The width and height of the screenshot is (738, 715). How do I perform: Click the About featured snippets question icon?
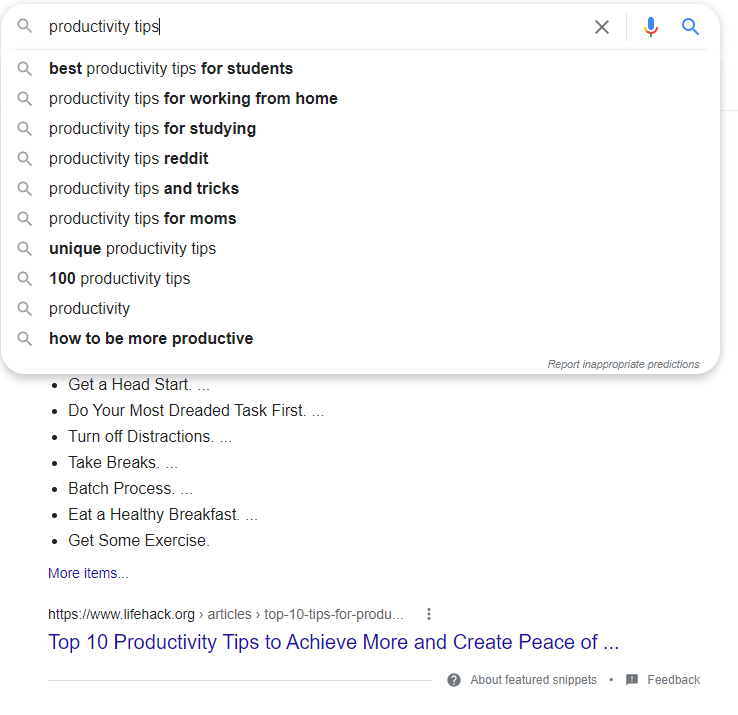pyautogui.click(x=454, y=680)
